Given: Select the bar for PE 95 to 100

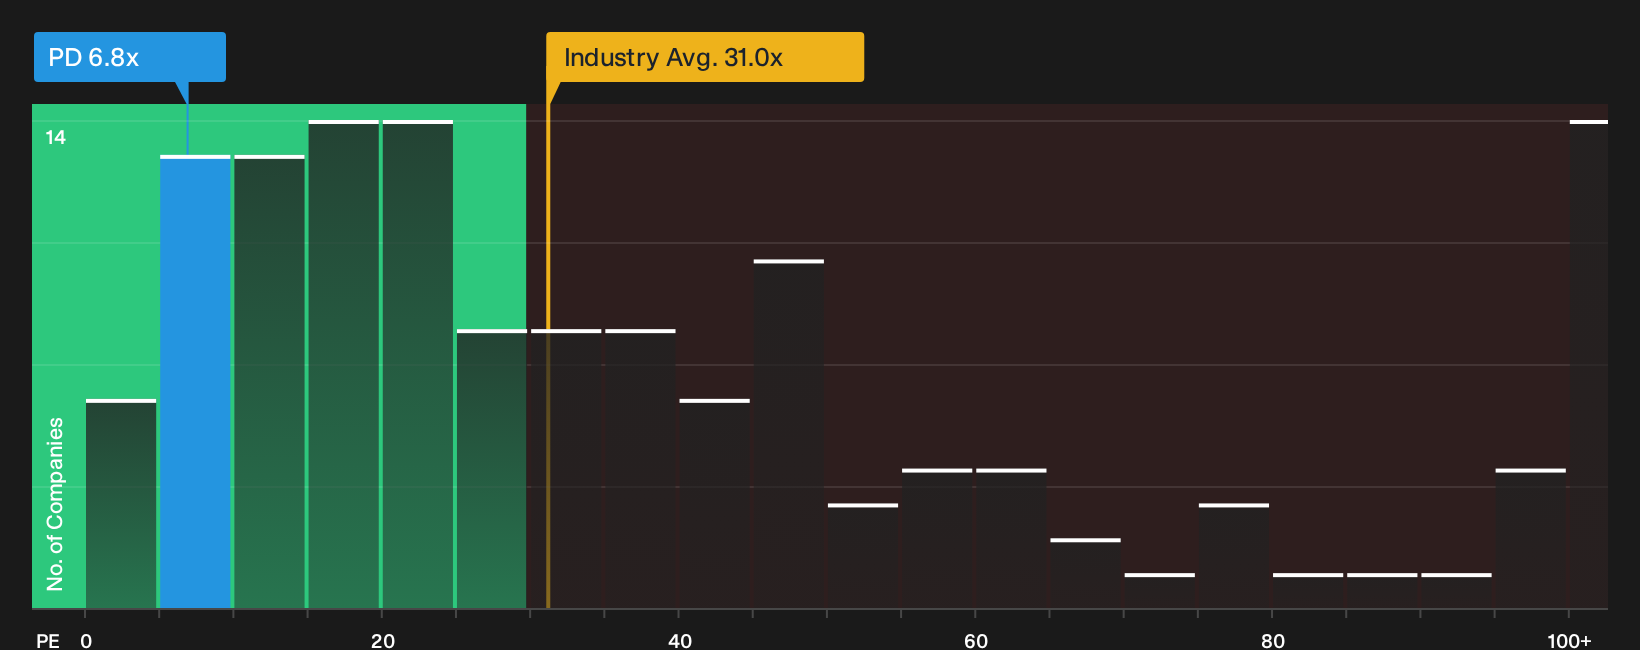Looking at the screenshot, I should point(1531,539).
